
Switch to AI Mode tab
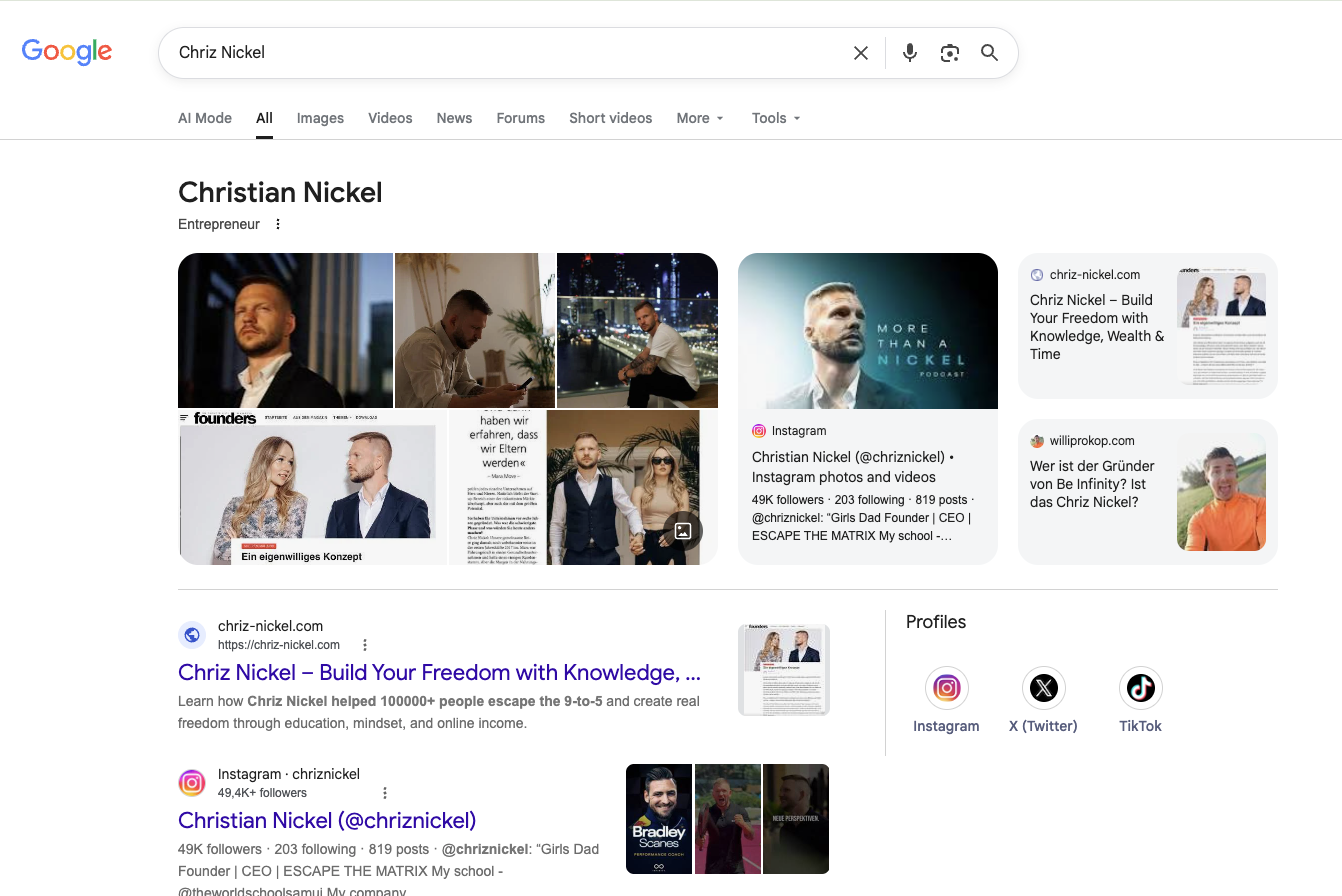pos(205,118)
